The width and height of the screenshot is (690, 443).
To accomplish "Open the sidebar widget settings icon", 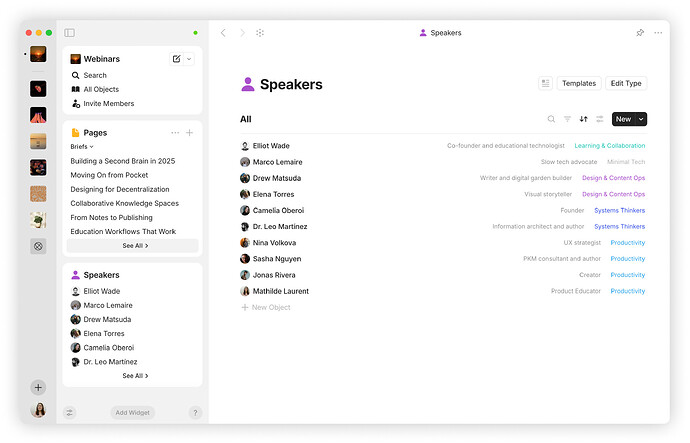I will coord(70,413).
